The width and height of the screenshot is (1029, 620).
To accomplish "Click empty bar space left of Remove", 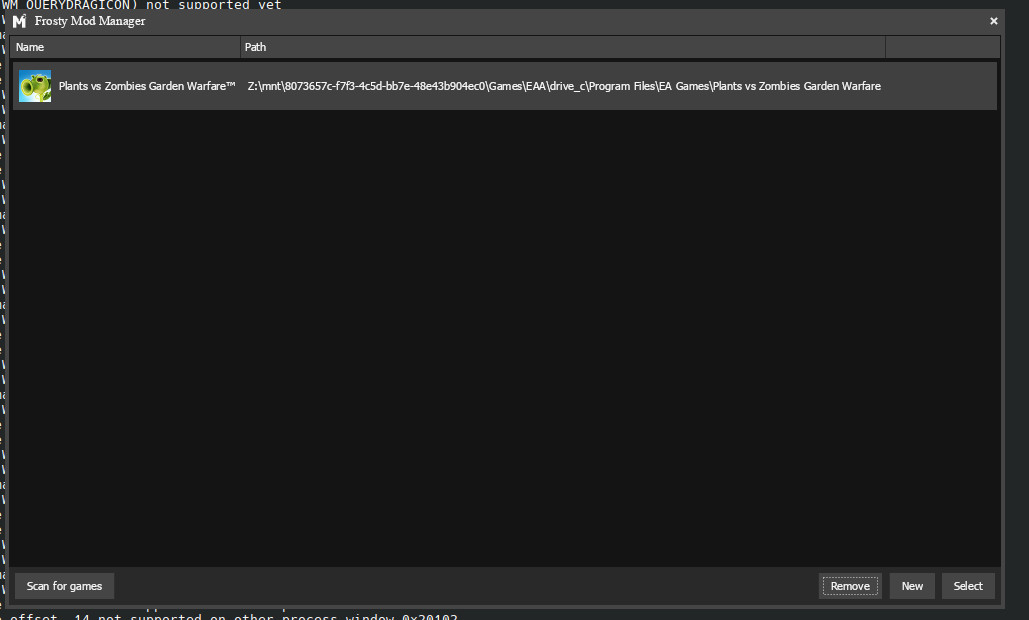I will [460, 586].
